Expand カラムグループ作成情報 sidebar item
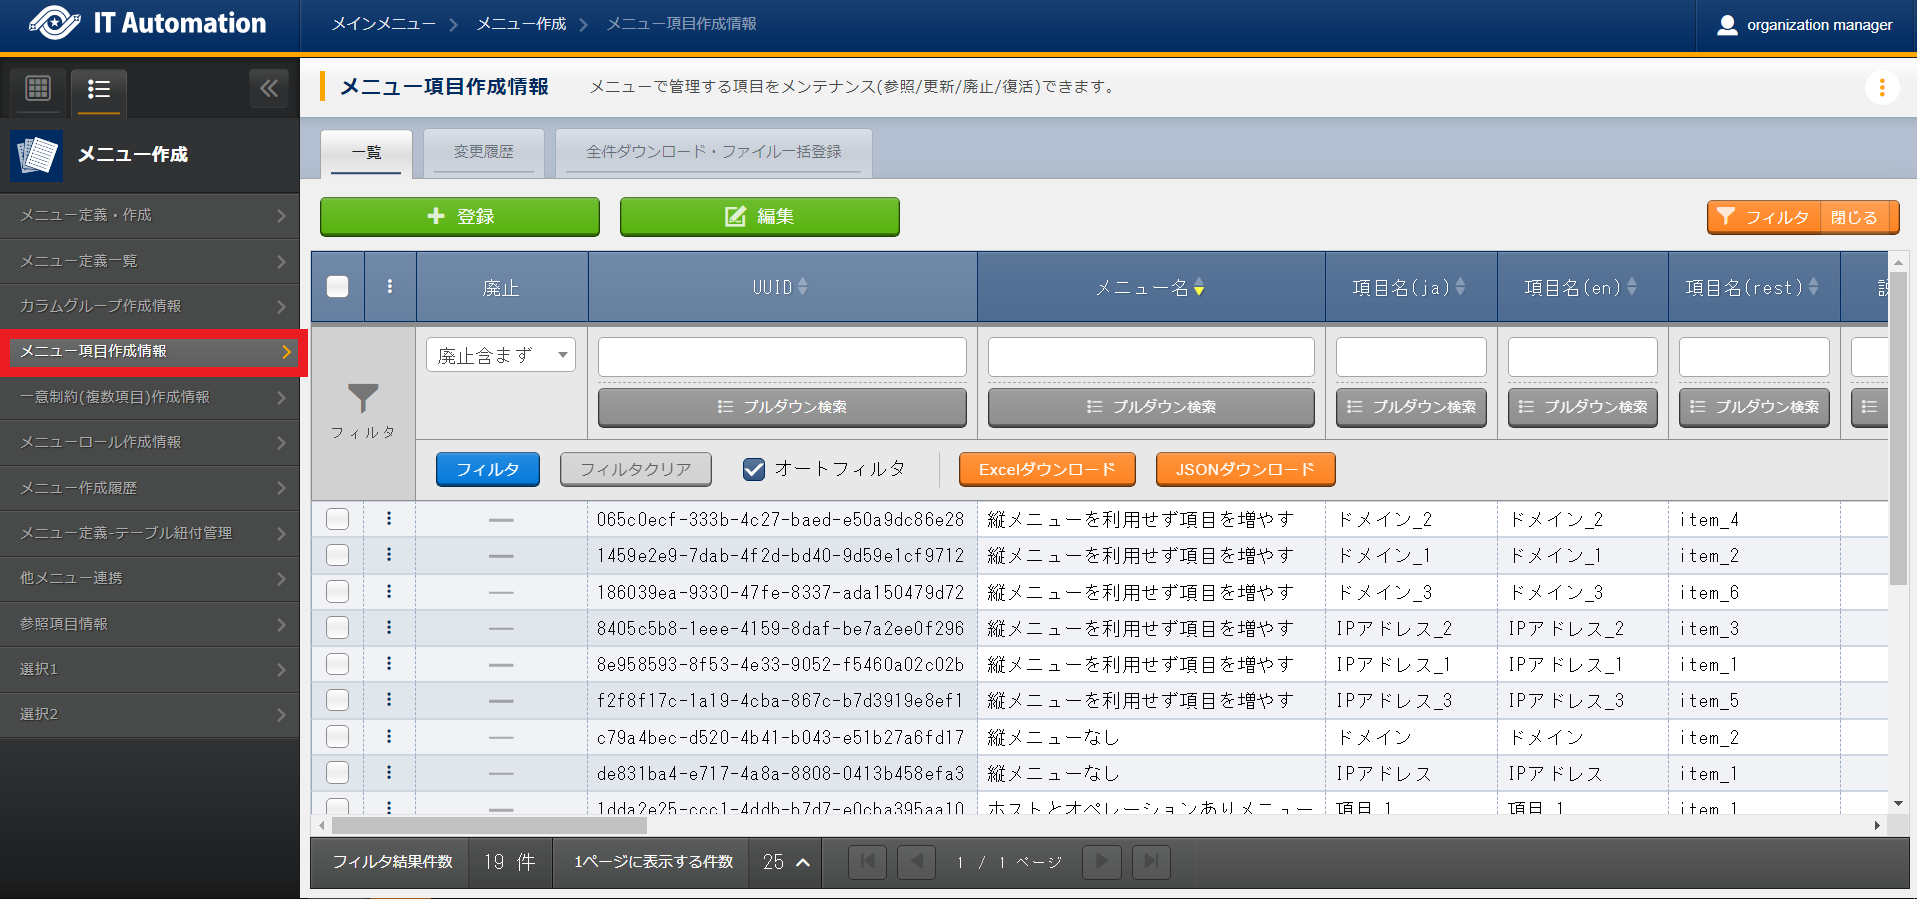1917x899 pixels. tap(150, 306)
